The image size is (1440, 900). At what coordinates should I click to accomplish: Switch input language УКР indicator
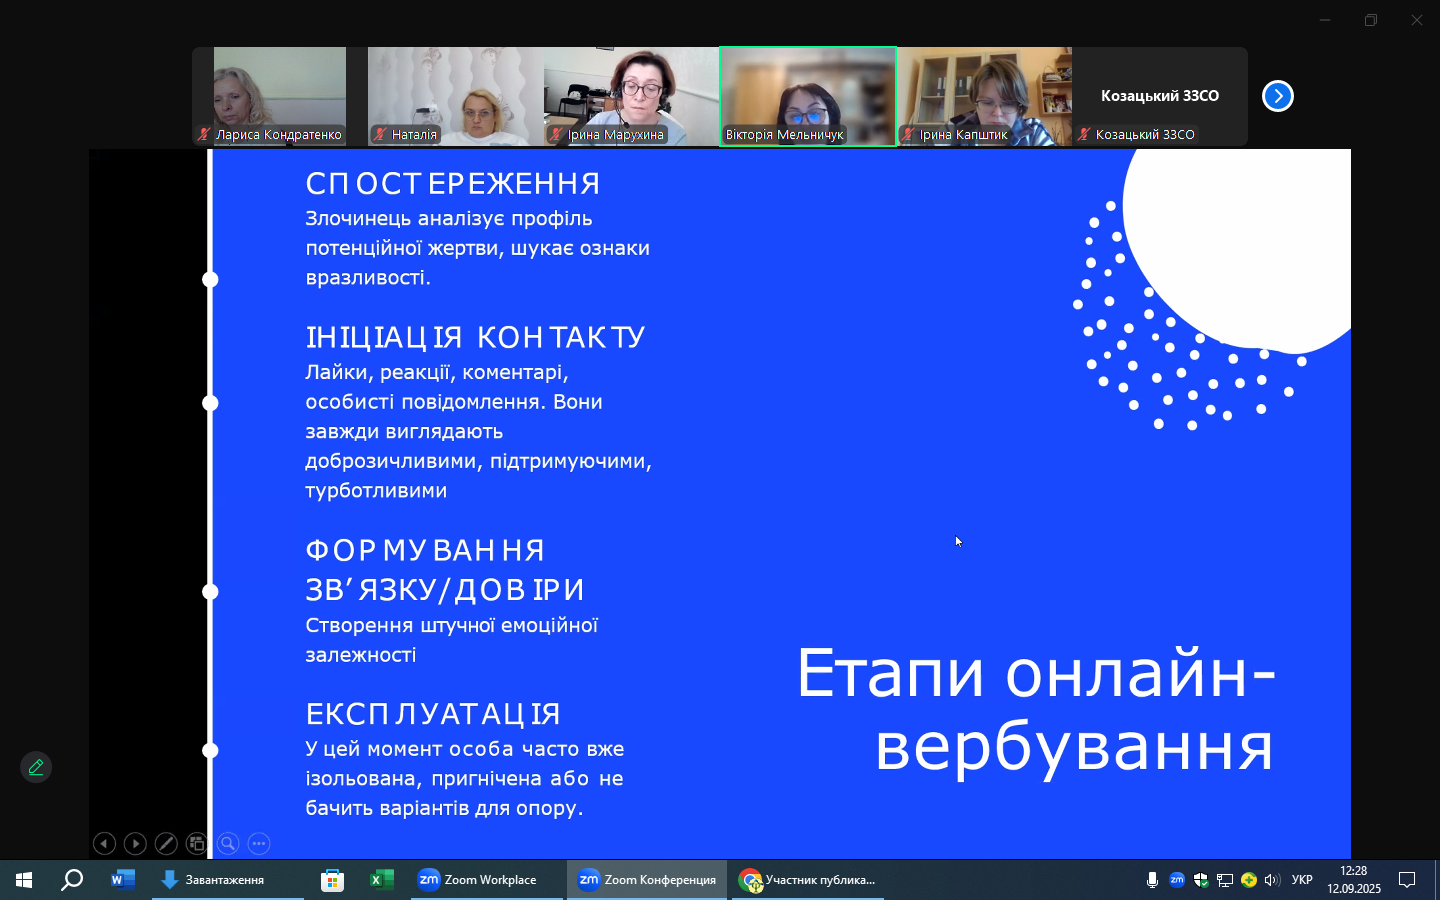[x=1302, y=880]
